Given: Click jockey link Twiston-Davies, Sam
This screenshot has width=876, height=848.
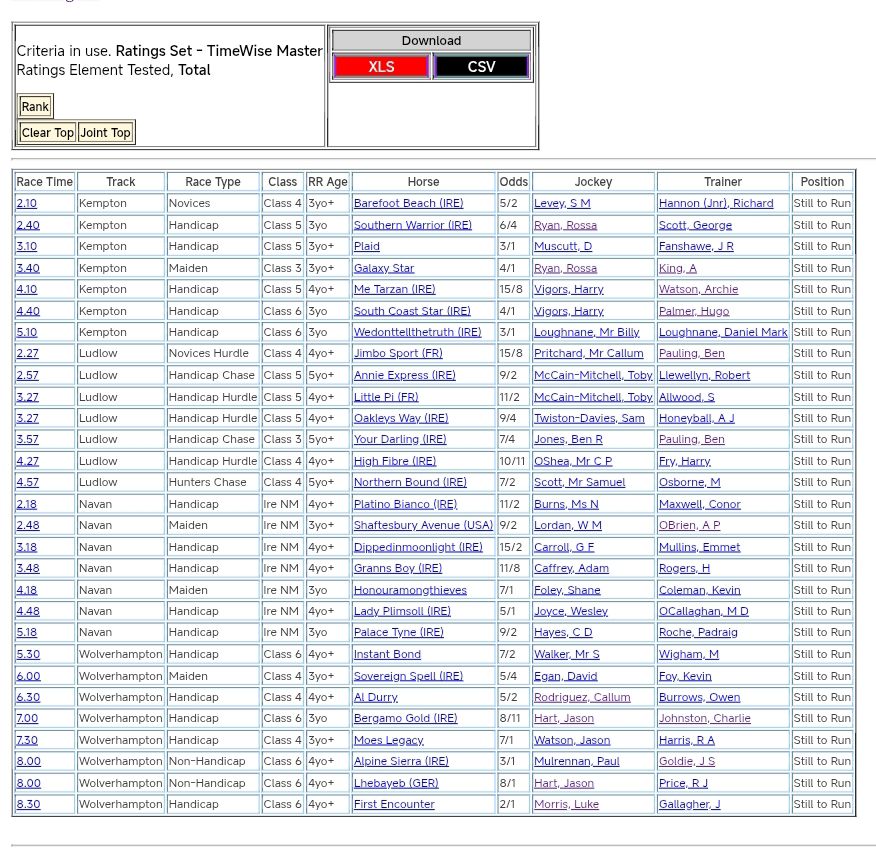Looking at the screenshot, I should coord(589,418).
